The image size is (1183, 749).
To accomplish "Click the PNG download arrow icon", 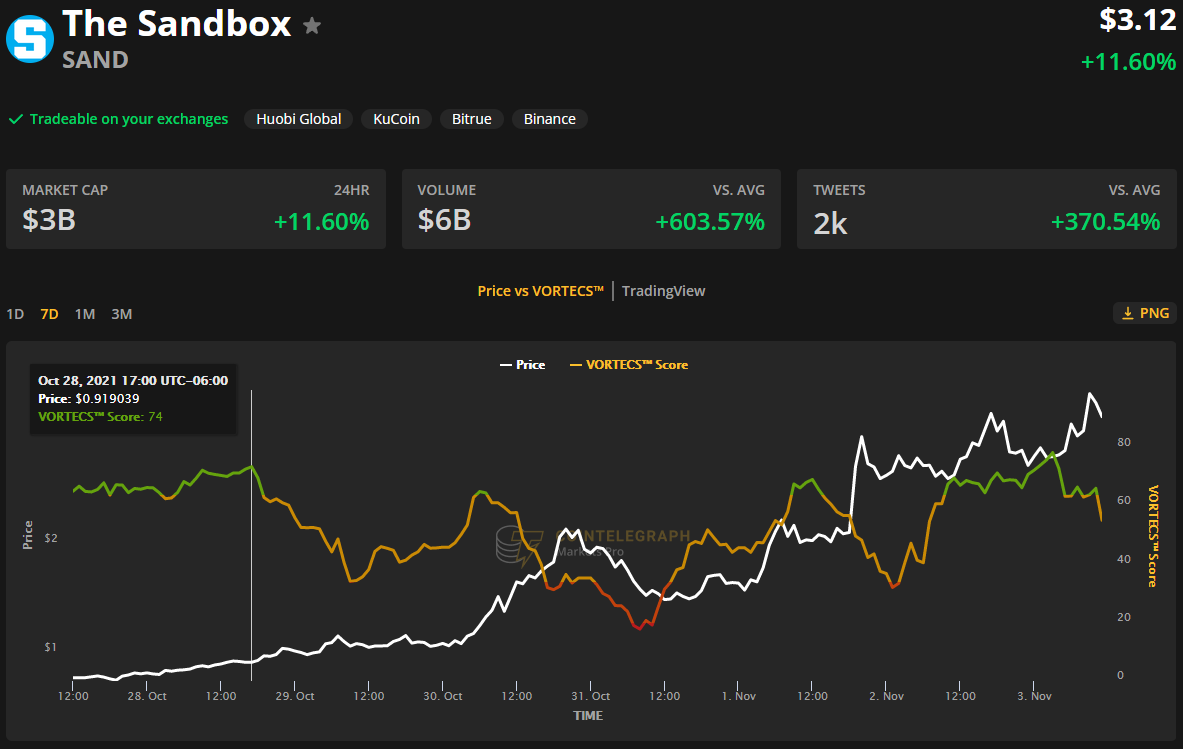I will click(1127, 314).
